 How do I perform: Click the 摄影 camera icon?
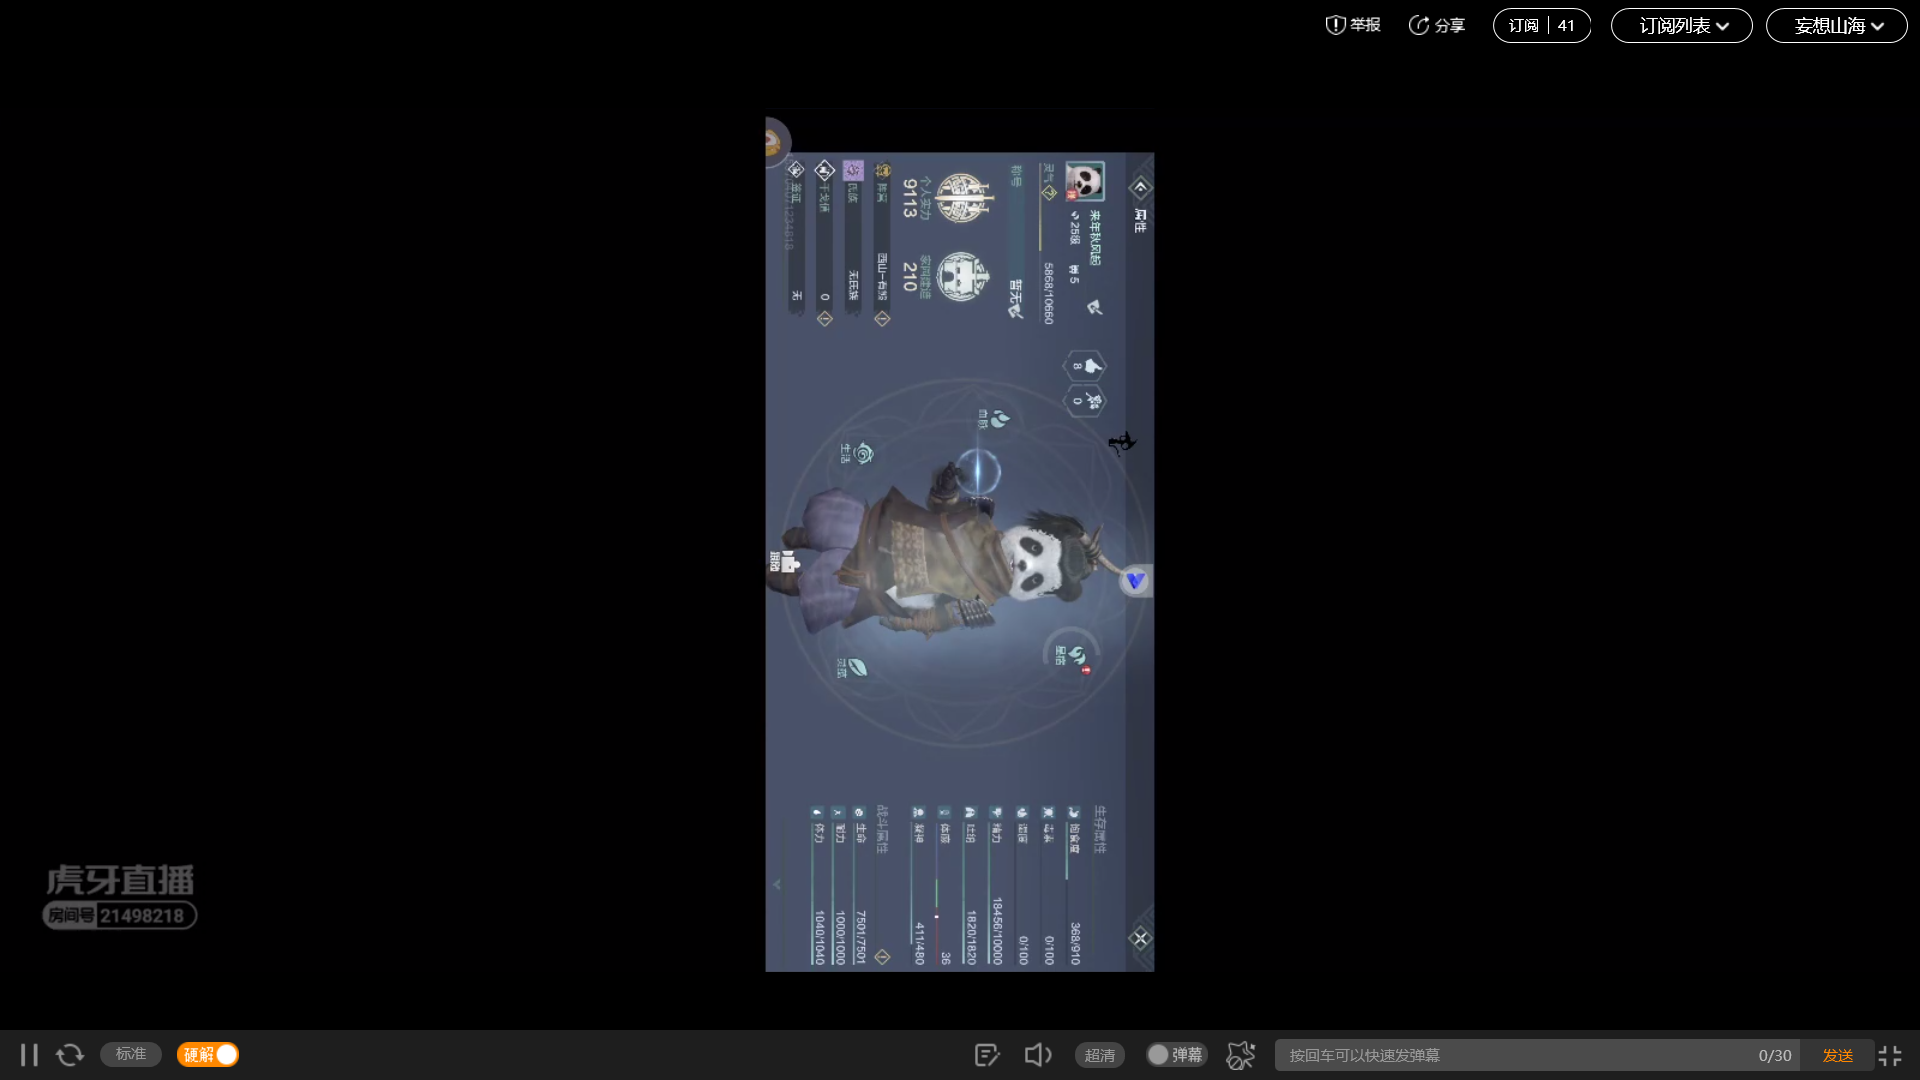coord(786,562)
